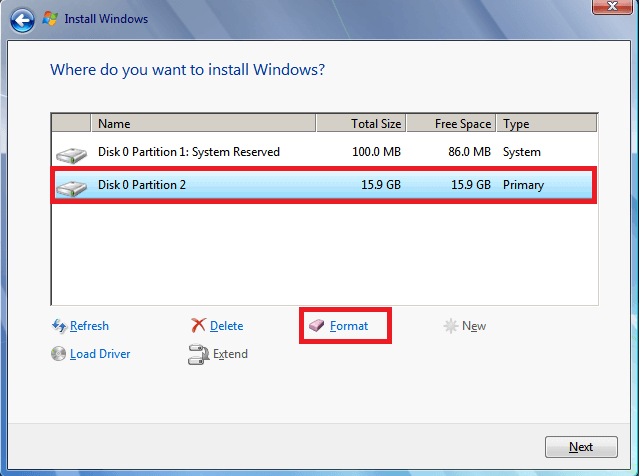
Task: Sort by the Total Size column header
Action: [x=361, y=124]
